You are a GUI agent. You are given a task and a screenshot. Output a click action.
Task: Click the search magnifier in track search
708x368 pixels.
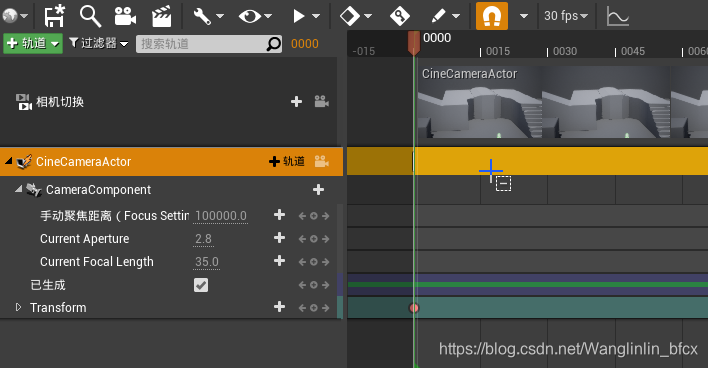pos(273,44)
